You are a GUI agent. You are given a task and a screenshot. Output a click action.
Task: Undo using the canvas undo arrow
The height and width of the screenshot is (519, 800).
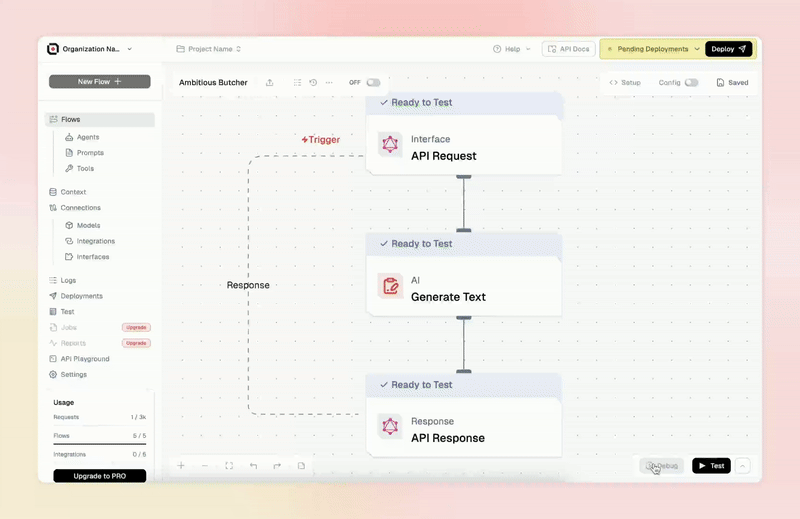253,465
